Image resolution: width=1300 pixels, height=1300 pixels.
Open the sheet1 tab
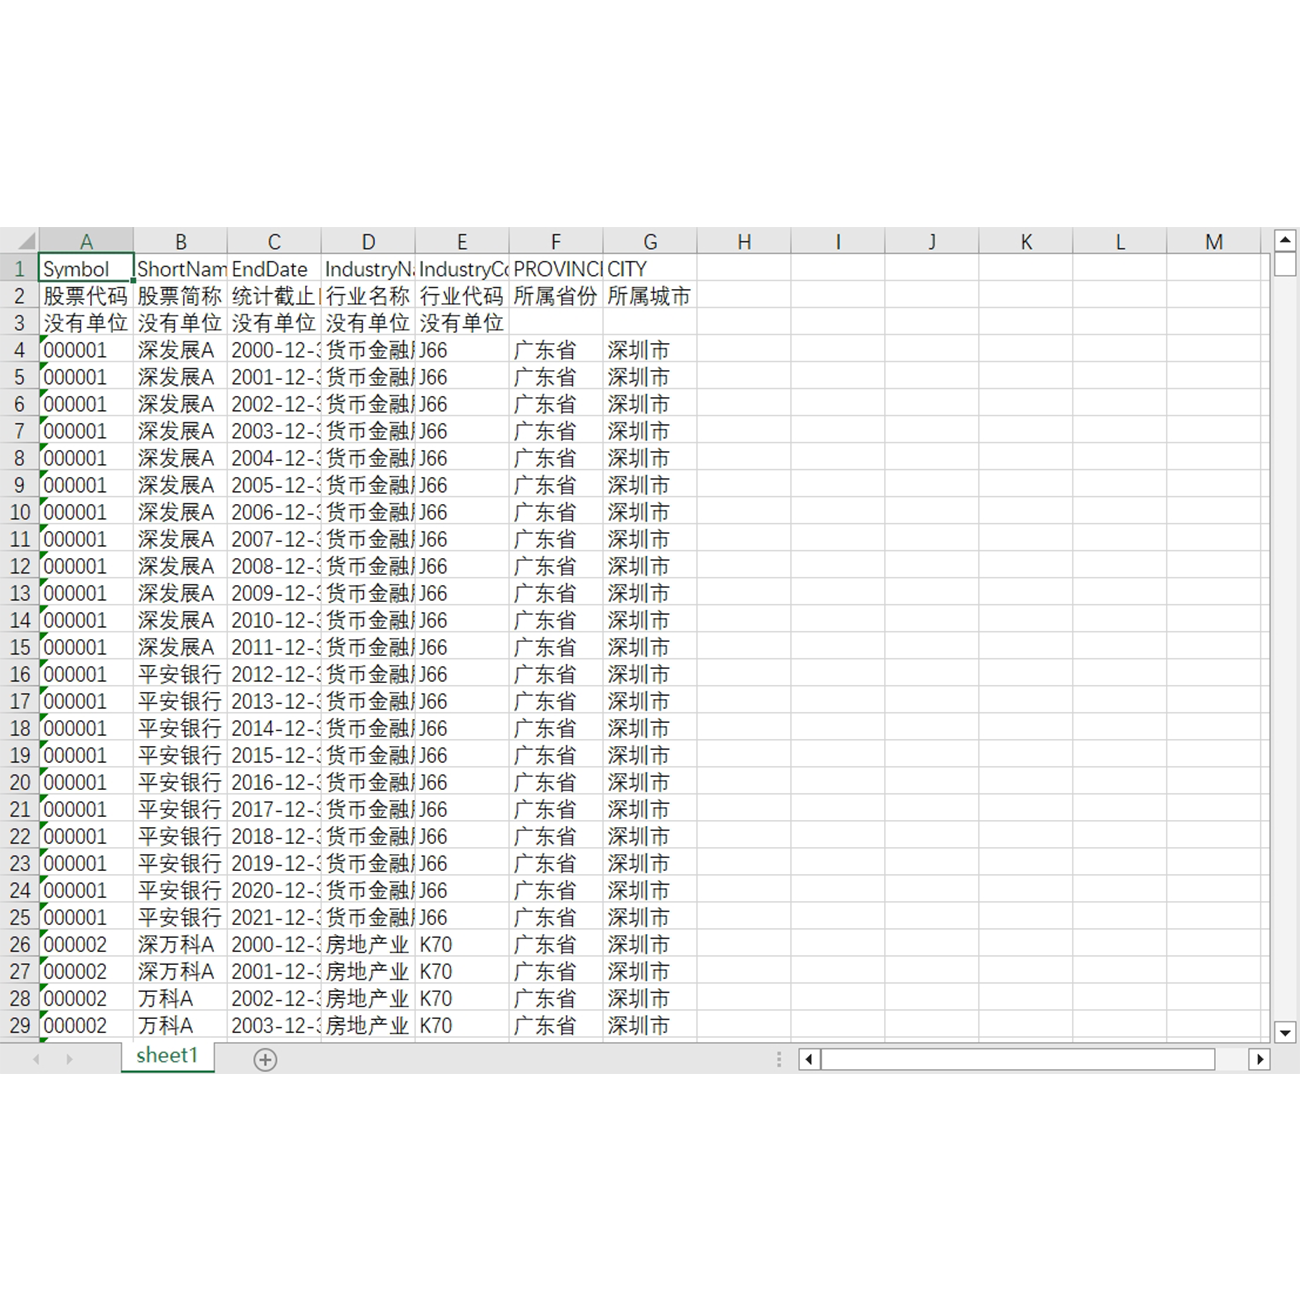coord(167,1056)
